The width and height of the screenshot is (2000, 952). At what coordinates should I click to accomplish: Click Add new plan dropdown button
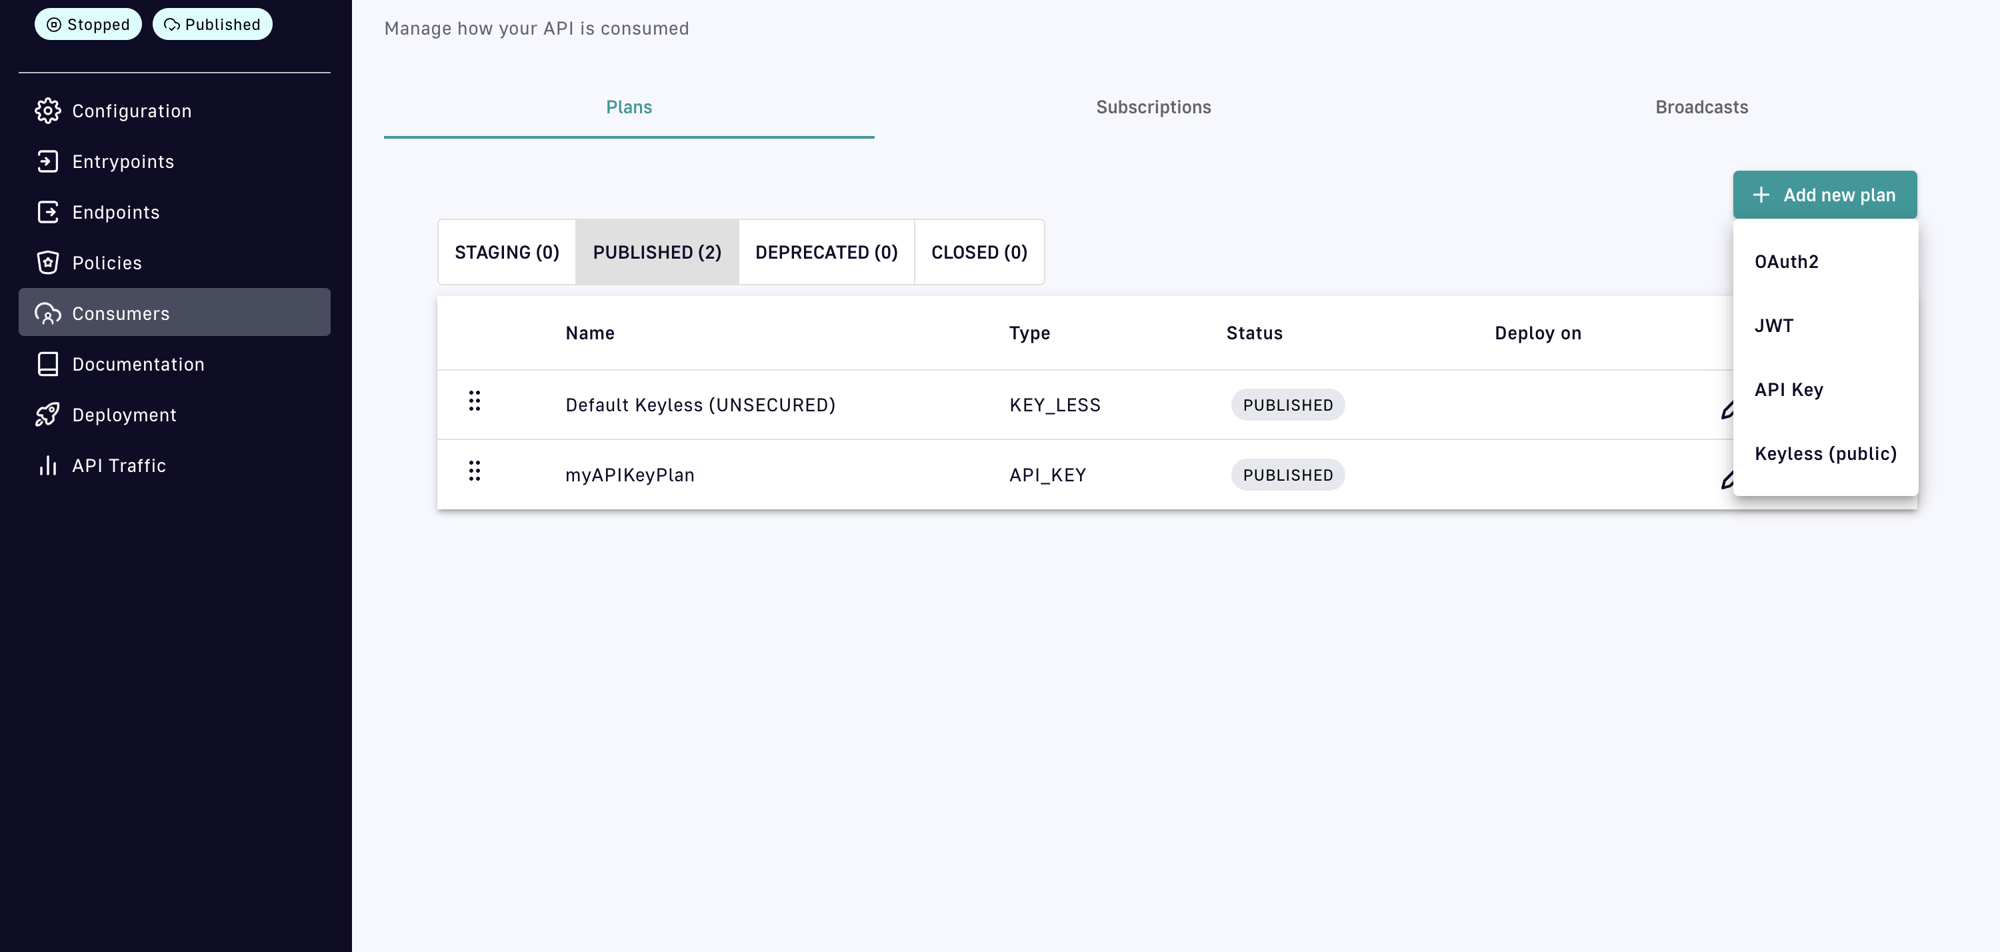(1825, 195)
